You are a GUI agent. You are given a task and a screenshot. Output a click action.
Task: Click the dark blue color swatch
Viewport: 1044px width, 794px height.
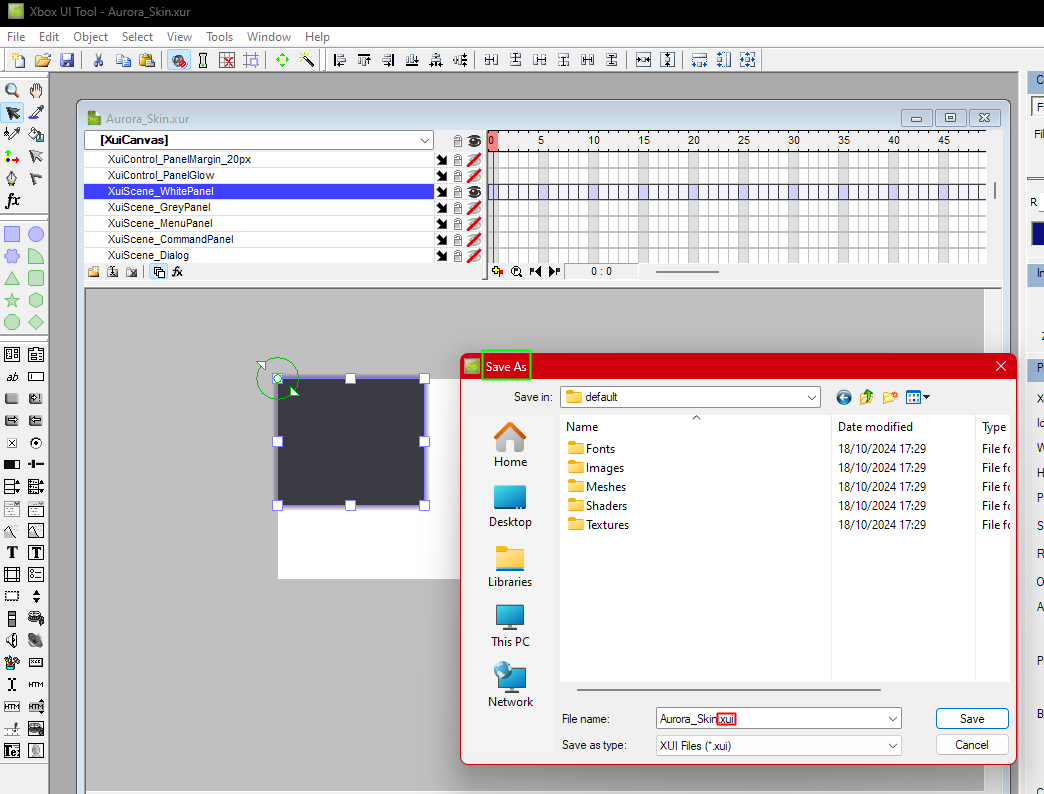1037,234
